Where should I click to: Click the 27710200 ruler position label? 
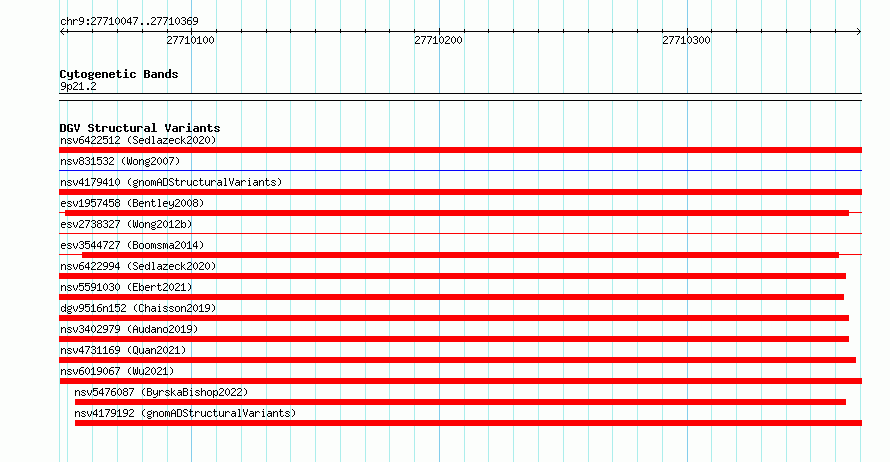438,40
